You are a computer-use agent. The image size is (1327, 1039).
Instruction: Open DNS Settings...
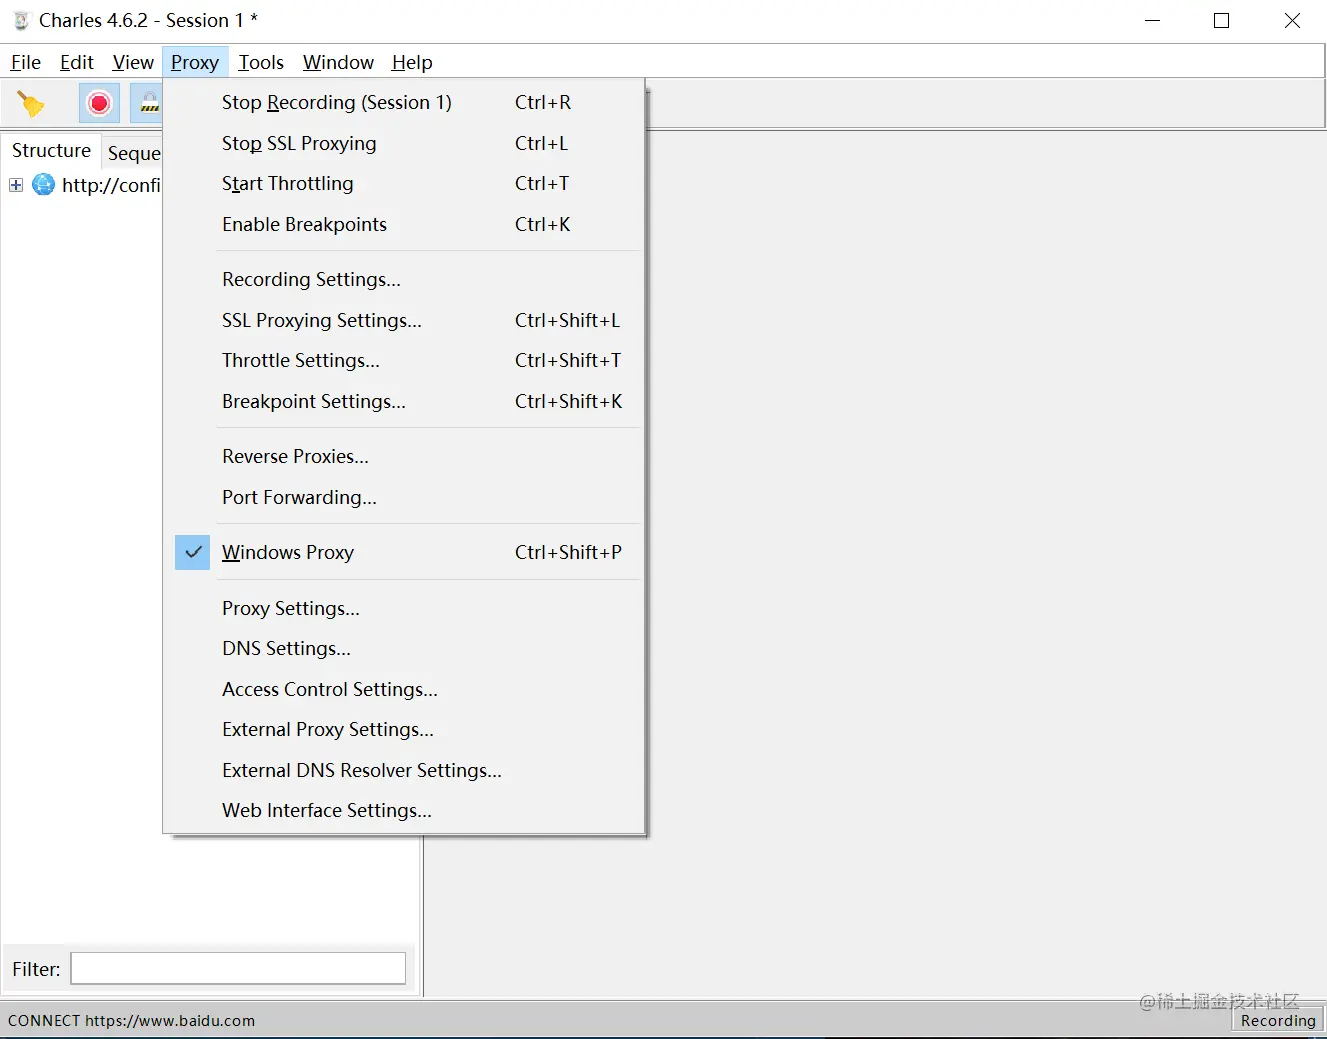click(x=404, y=648)
